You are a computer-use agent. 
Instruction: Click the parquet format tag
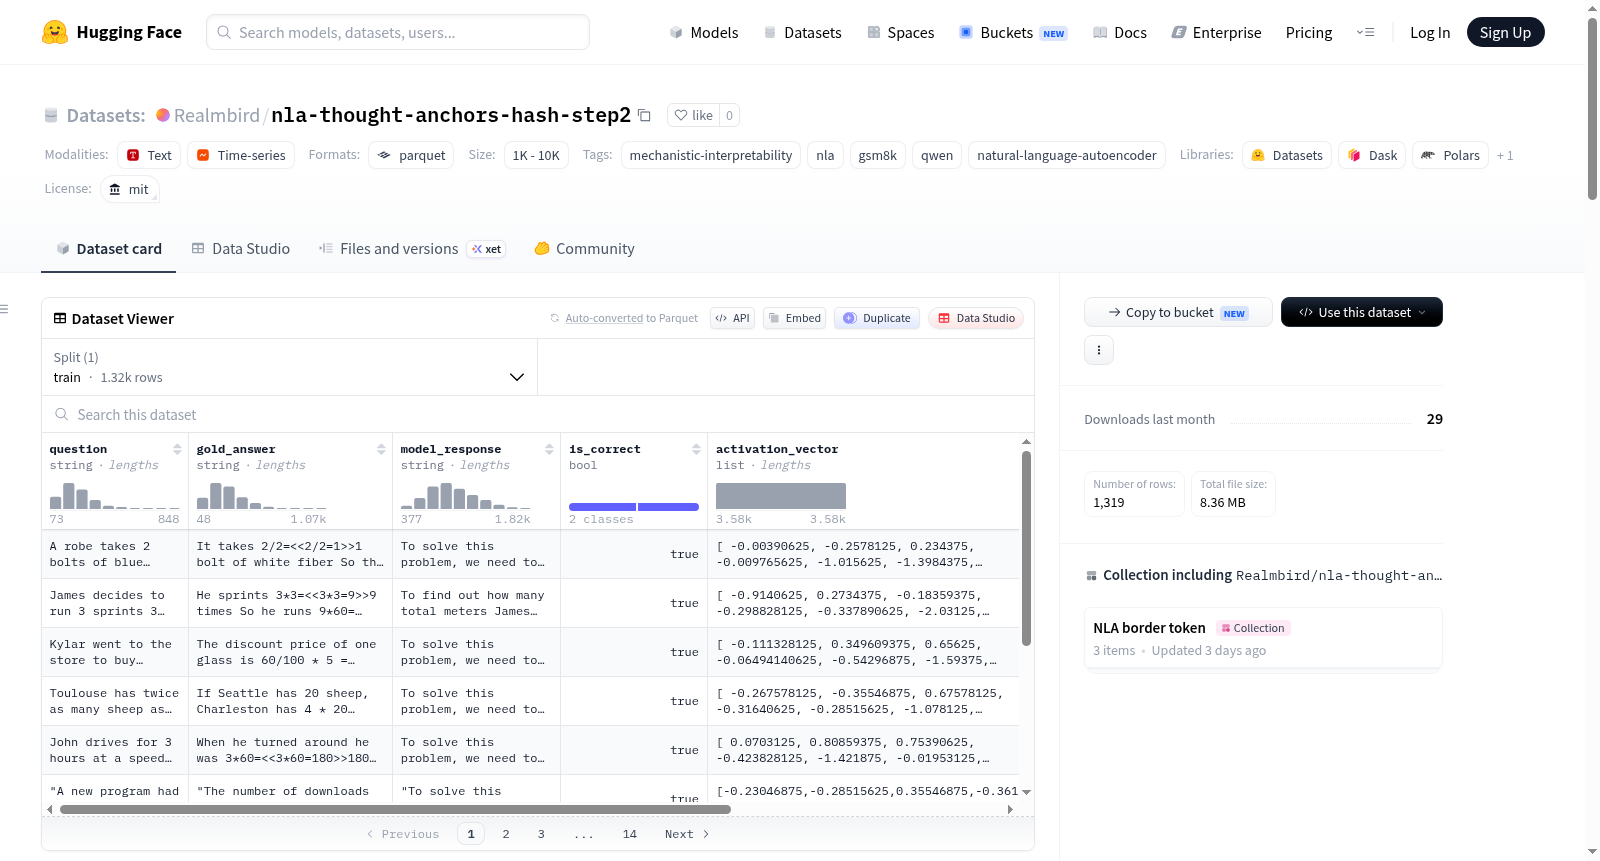[411, 155]
